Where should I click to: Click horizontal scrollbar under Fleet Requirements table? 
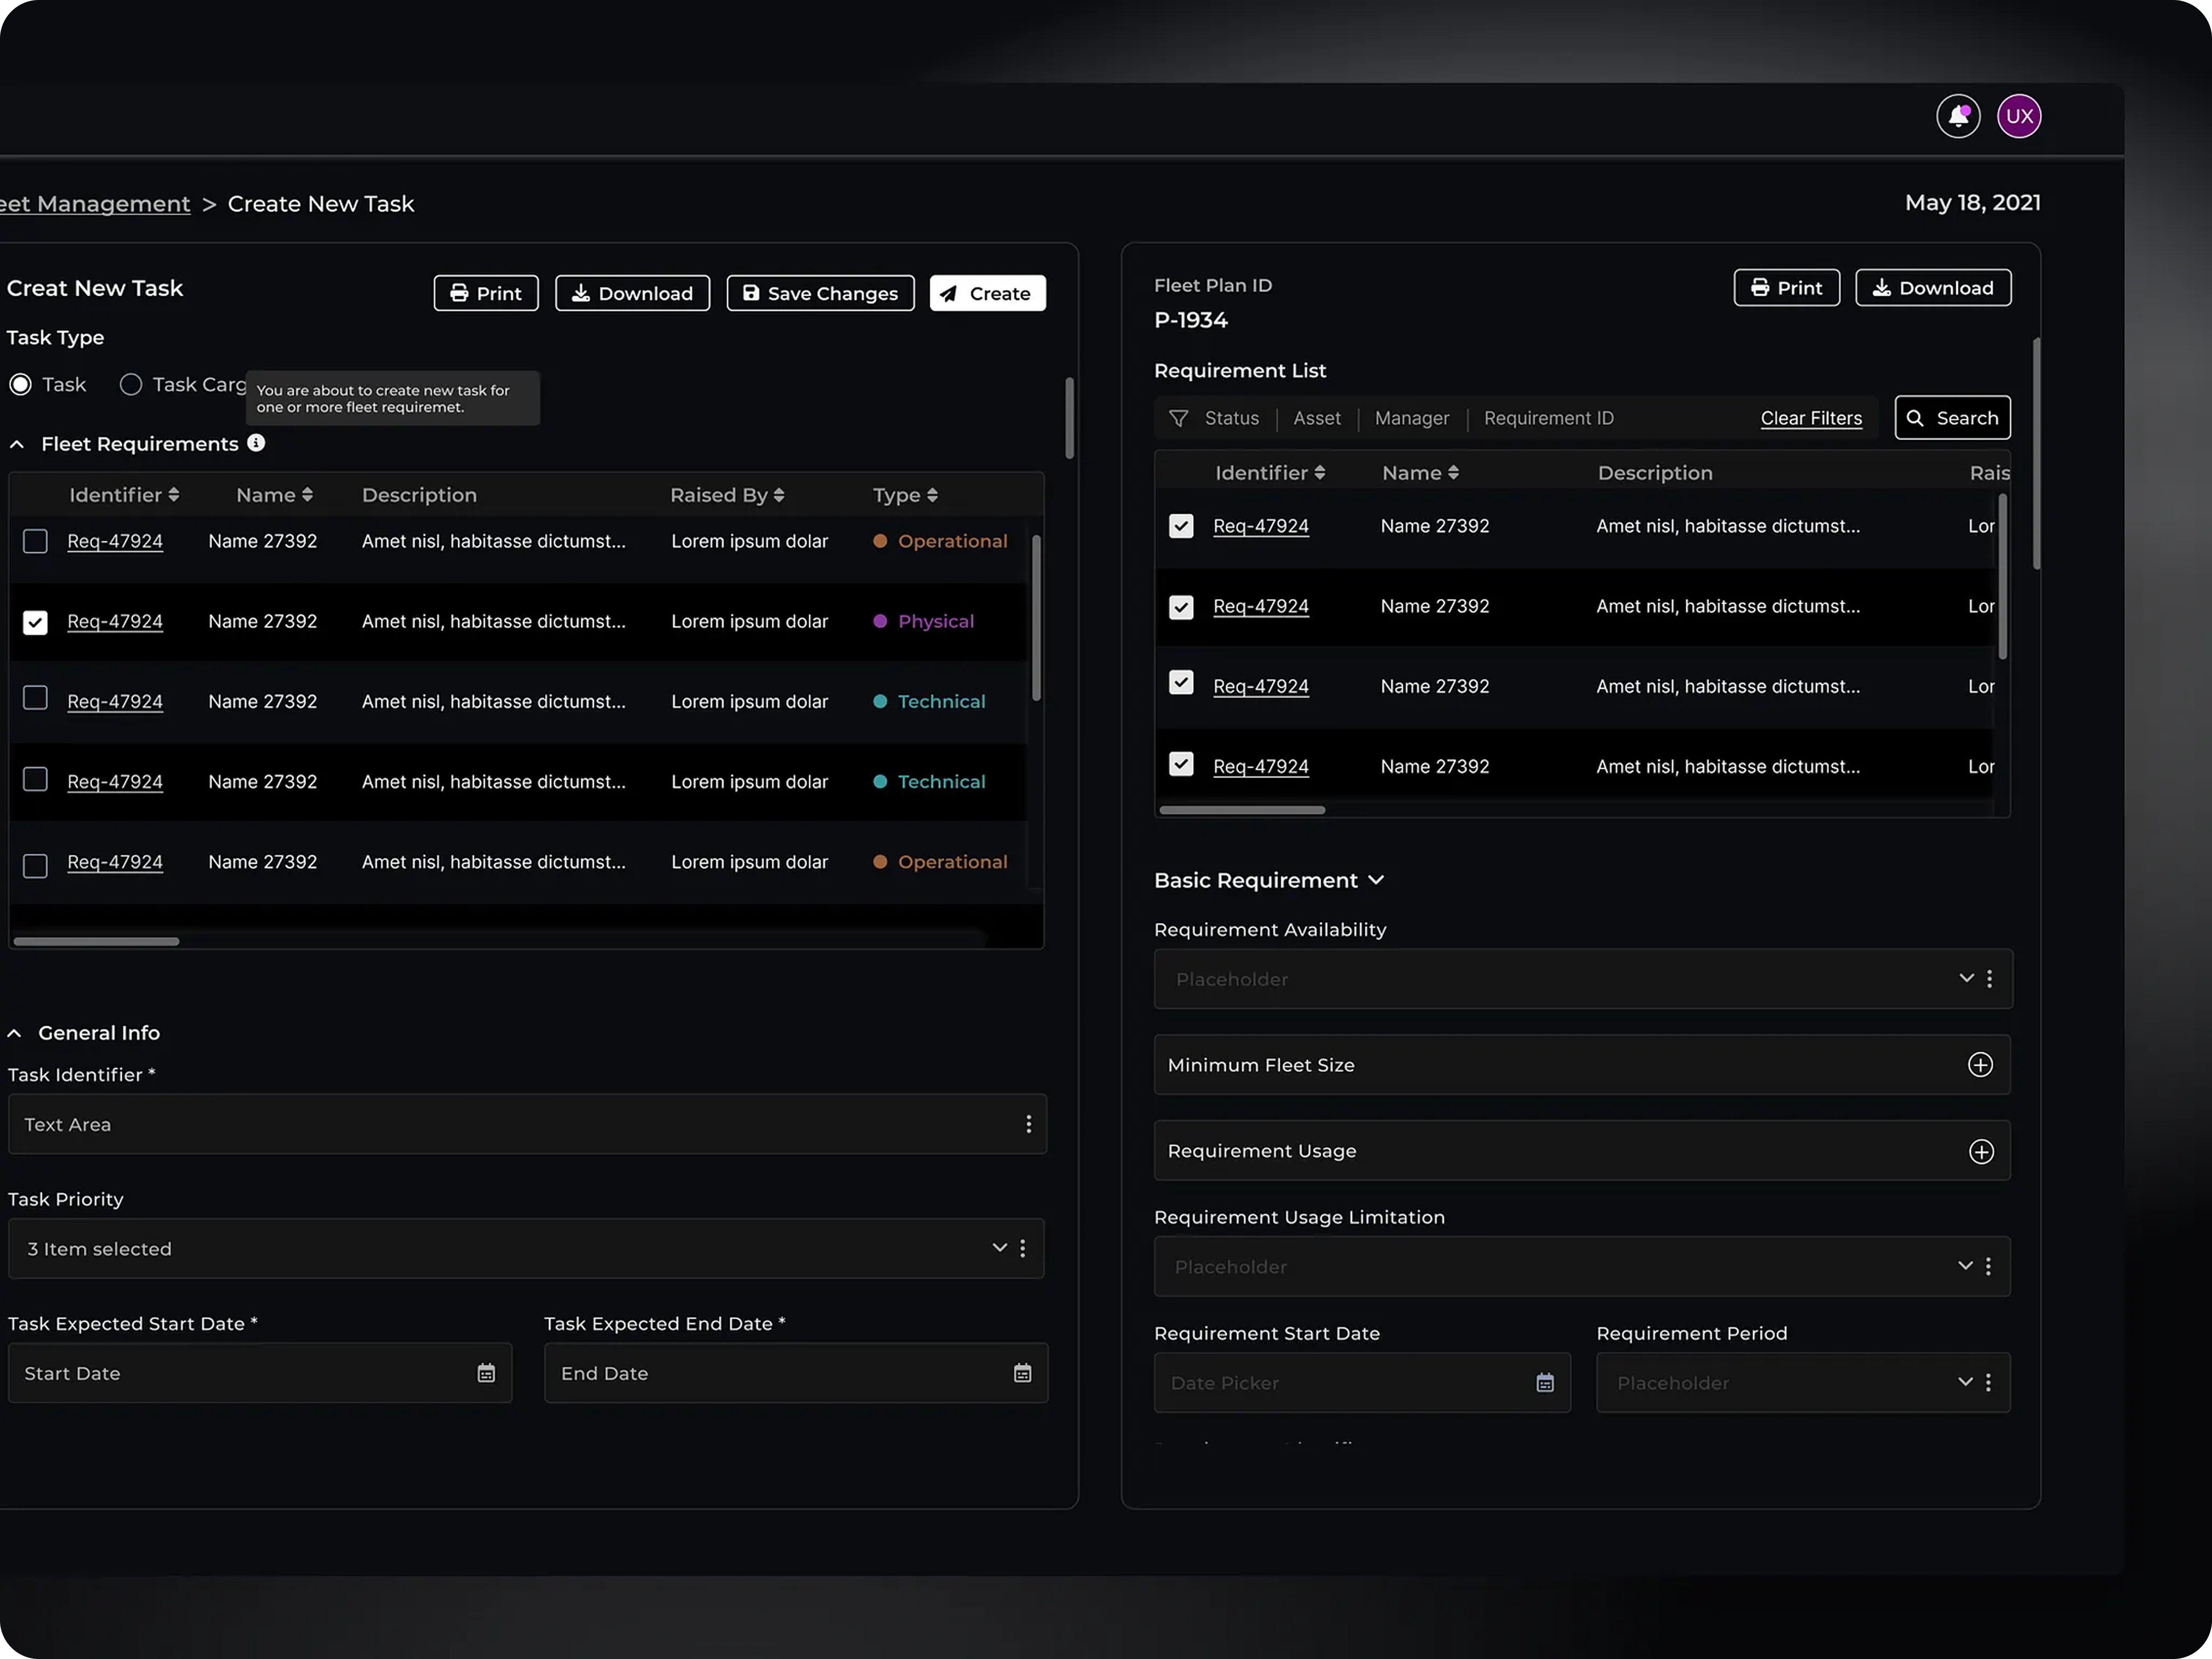[x=96, y=941]
